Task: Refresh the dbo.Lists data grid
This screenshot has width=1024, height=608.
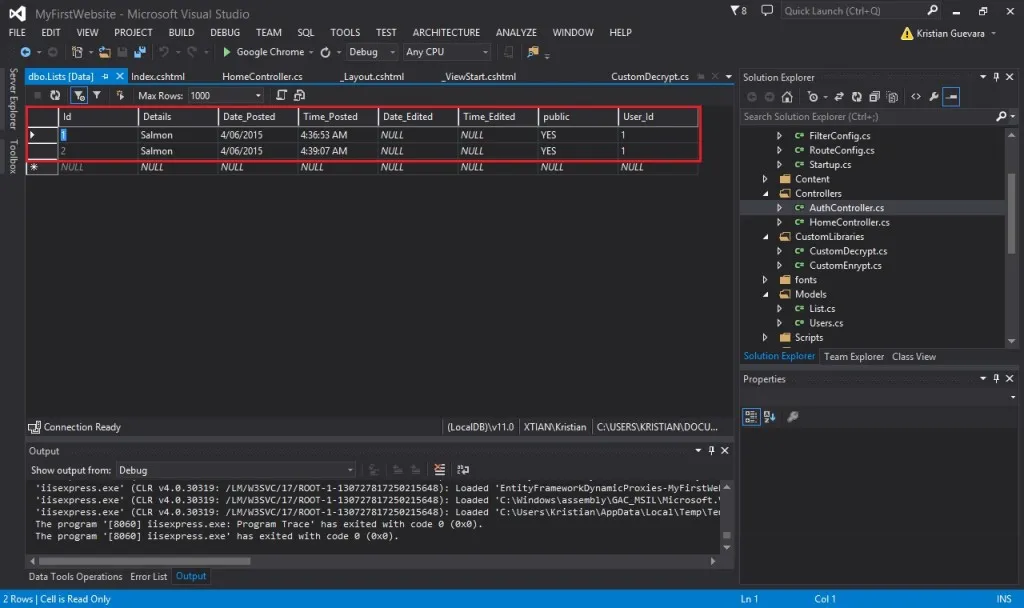Action: (x=55, y=95)
